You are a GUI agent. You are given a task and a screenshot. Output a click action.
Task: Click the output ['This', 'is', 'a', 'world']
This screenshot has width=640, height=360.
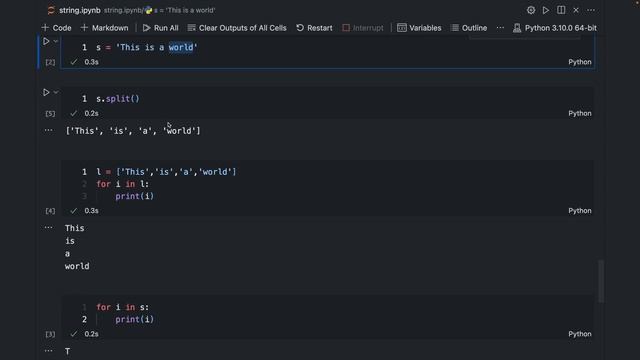click(x=133, y=131)
